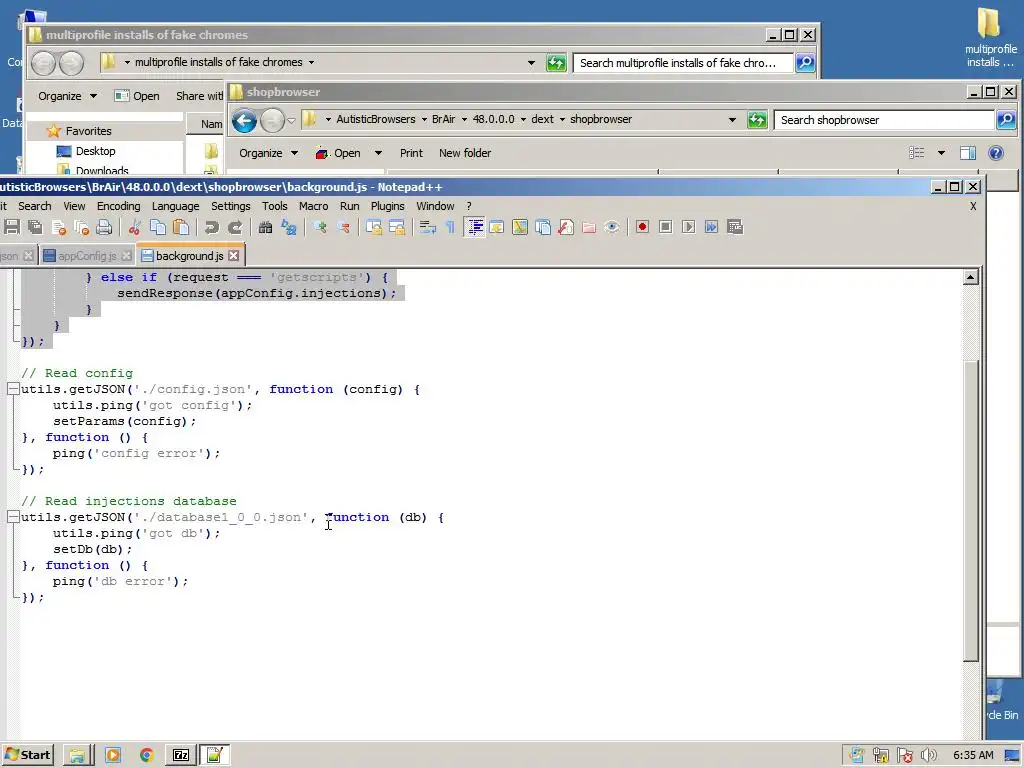
Task: Start macro recording with red dot
Action: tap(643, 227)
